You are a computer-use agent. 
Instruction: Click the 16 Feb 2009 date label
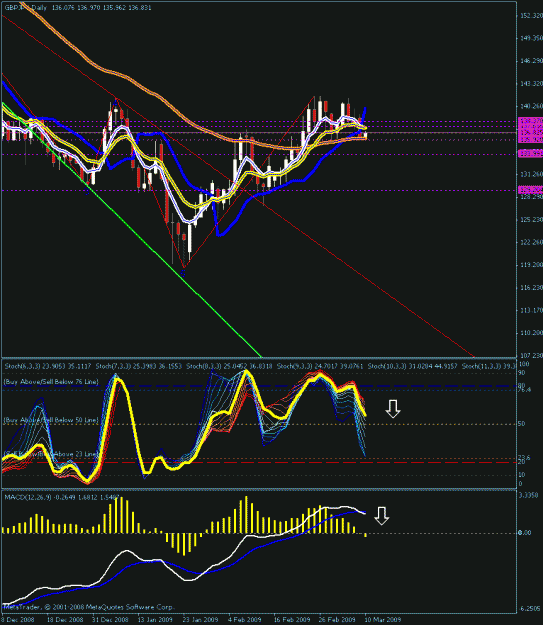[291, 620]
